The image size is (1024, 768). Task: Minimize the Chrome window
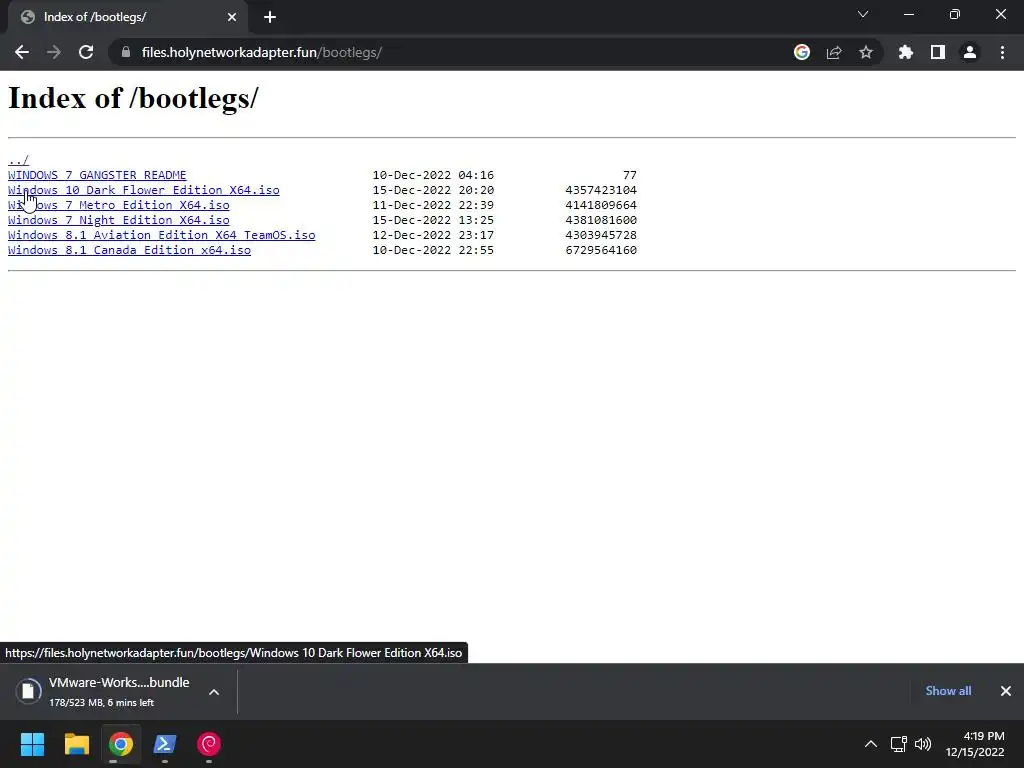[908, 14]
